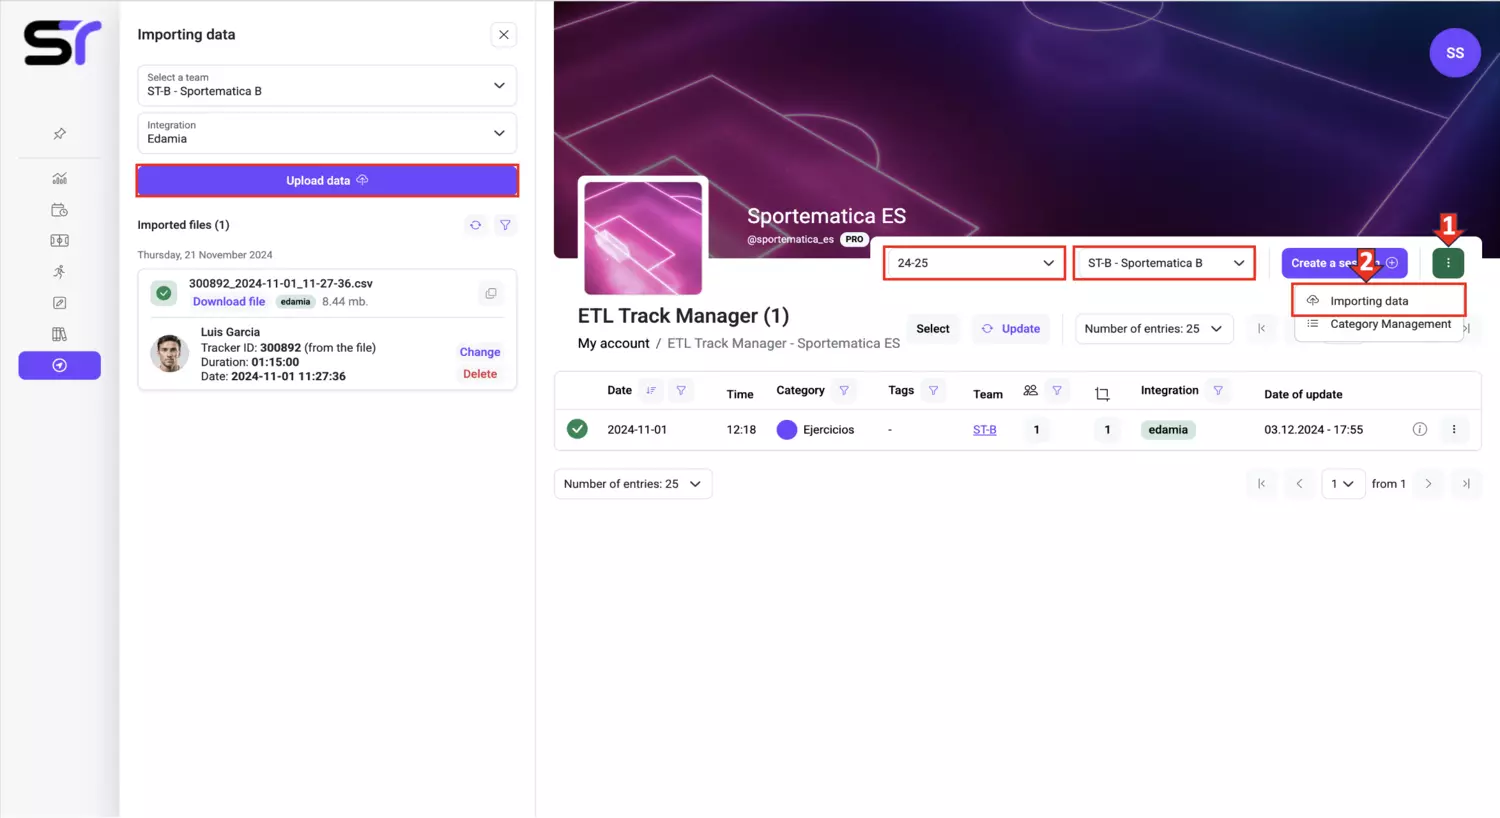Open the page number 1 dropdown
This screenshot has height=818, width=1500.
point(1342,484)
